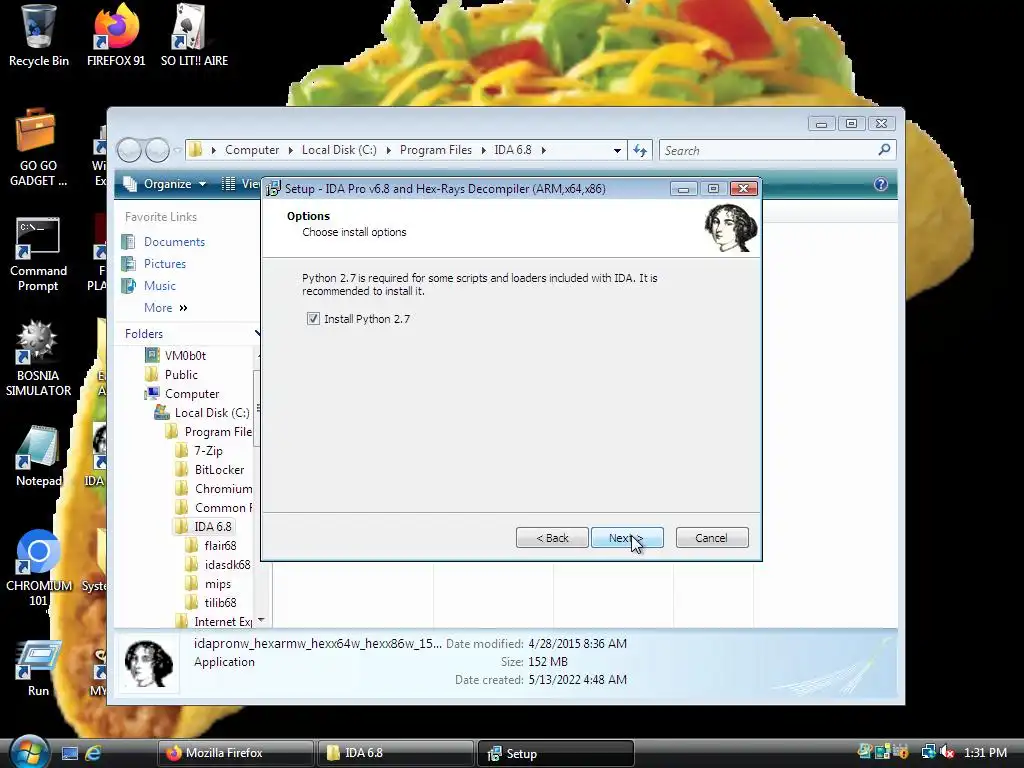
Task: Expand the arrow after Computer breadcrumb
Action: point(291,150)
